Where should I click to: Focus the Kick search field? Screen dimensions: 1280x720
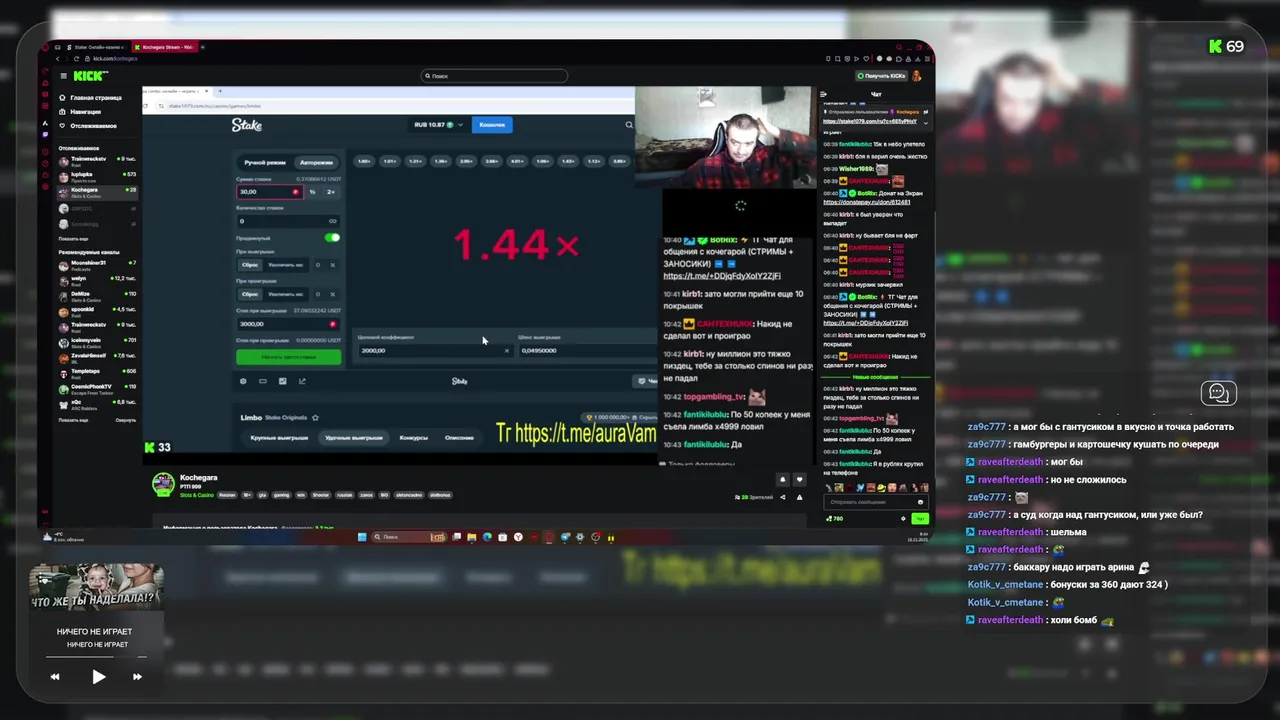494,76
